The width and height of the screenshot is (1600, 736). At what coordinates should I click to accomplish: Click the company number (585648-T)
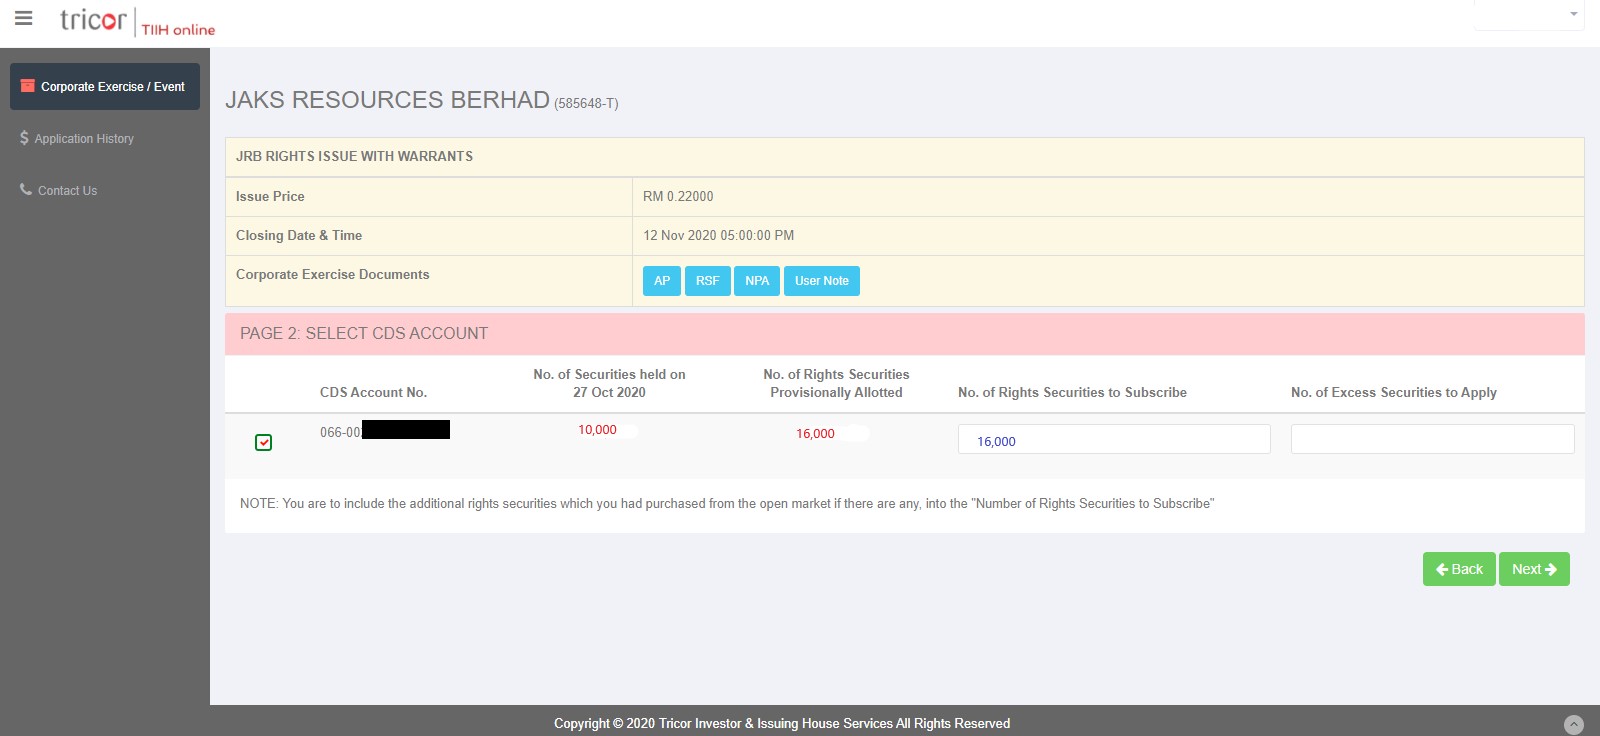[586, 104]
